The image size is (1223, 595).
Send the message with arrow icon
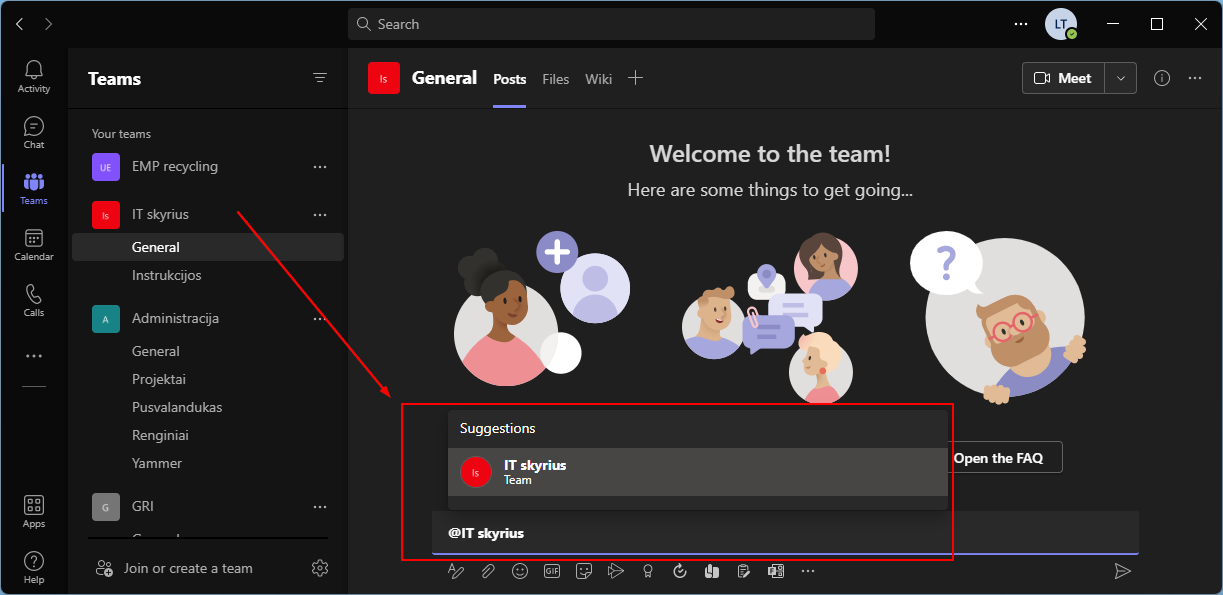[x=1123, y=571]
